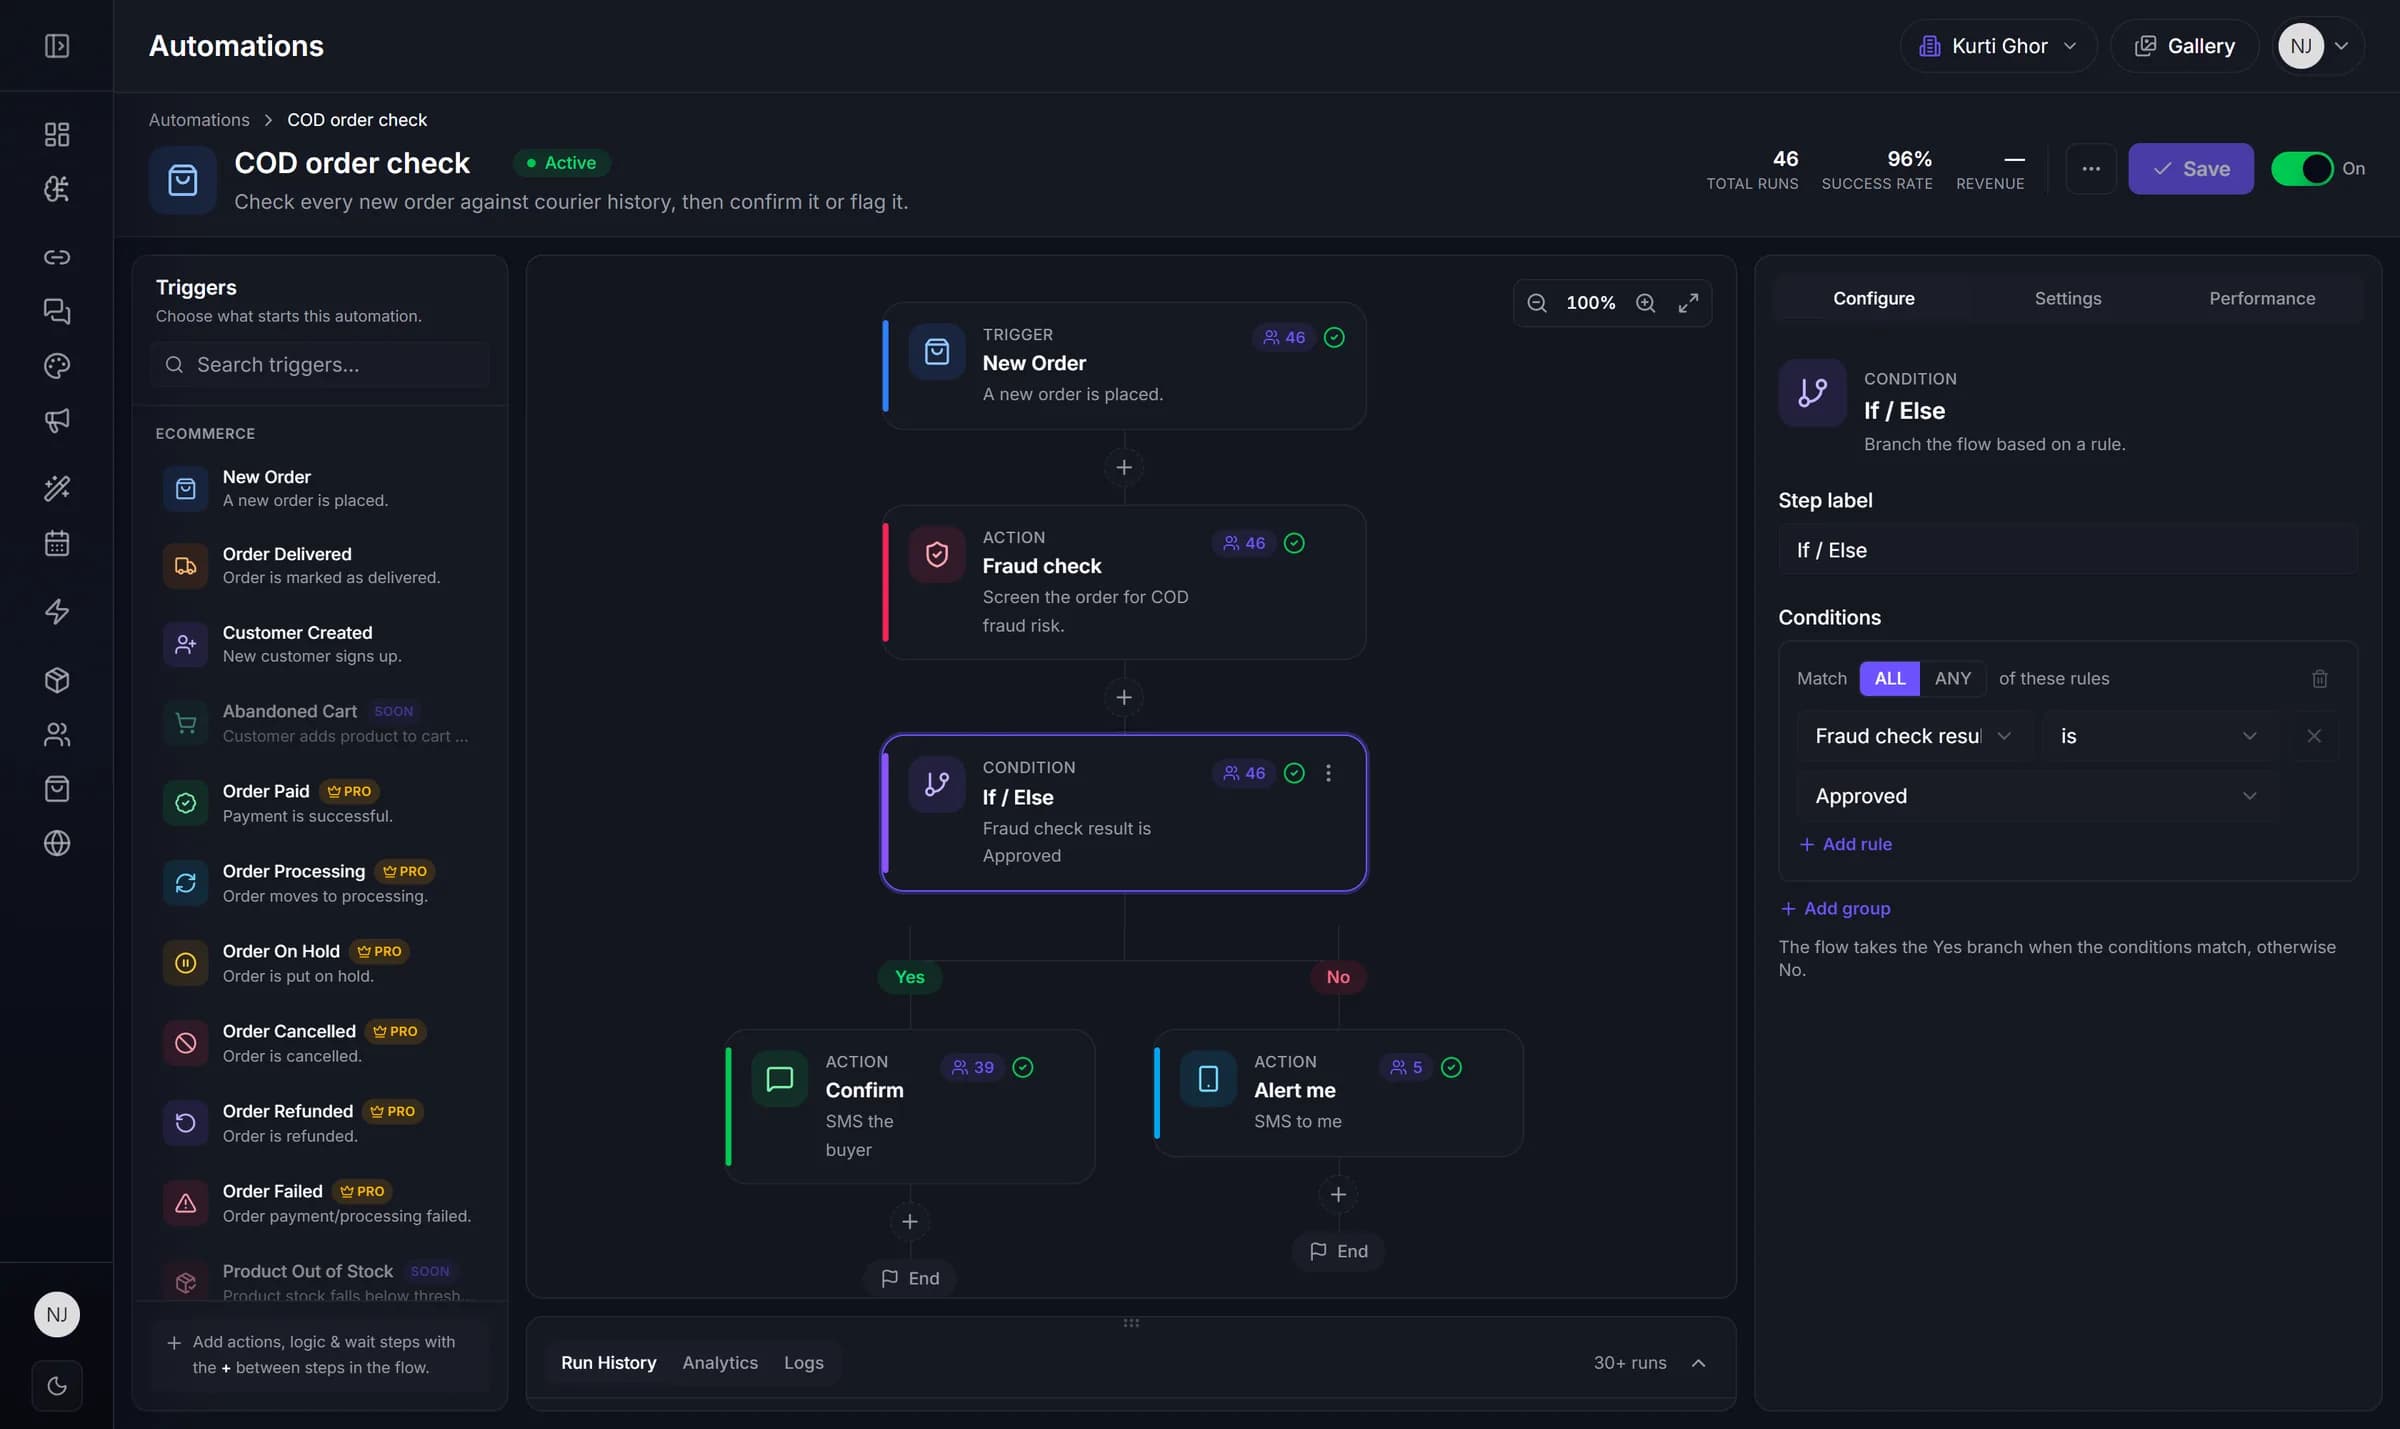Delete the conditions group trash icon
The image size is (2400, 1429).
(x=2320, y=679)
